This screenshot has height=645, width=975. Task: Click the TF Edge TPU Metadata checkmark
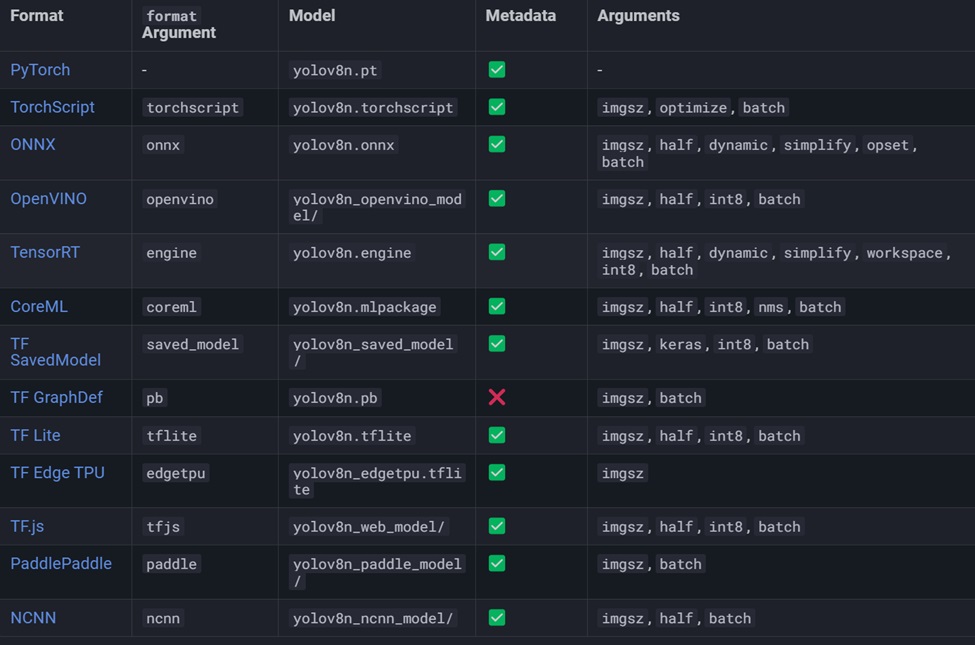[x=497, y=472]
